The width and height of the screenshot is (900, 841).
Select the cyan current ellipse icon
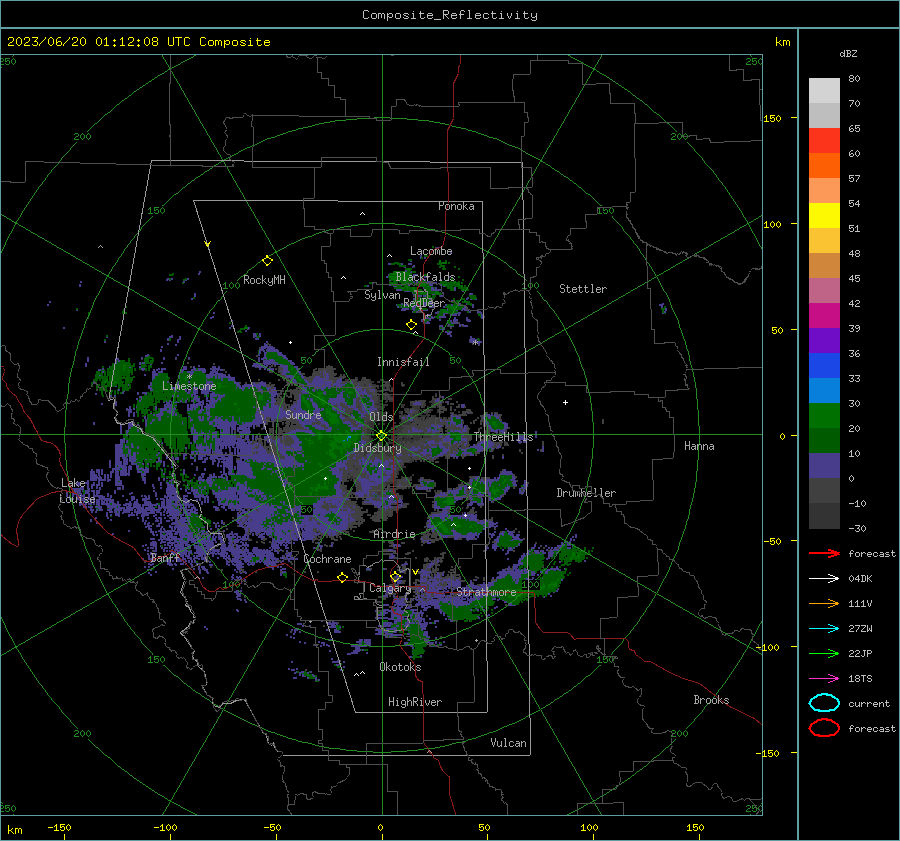(x=824, y=703)
